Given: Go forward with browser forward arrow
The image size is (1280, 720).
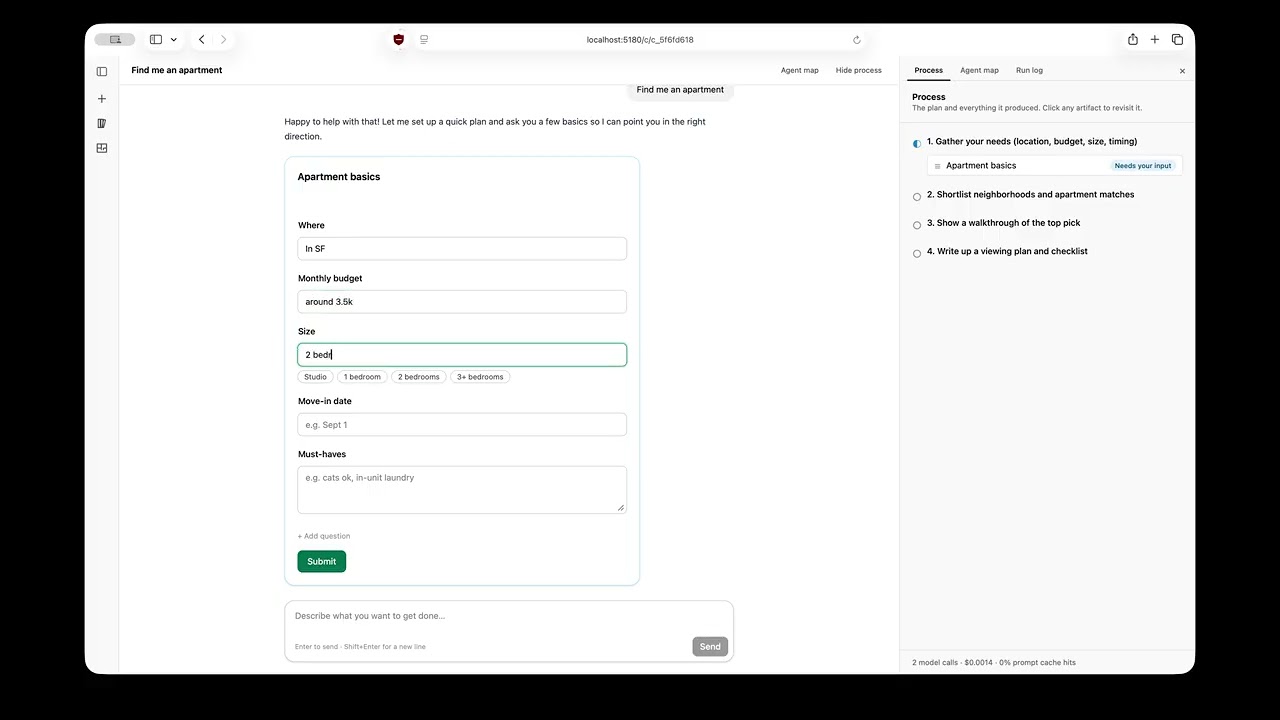Looking at the screenshot, I should click(x=223, y=40).
